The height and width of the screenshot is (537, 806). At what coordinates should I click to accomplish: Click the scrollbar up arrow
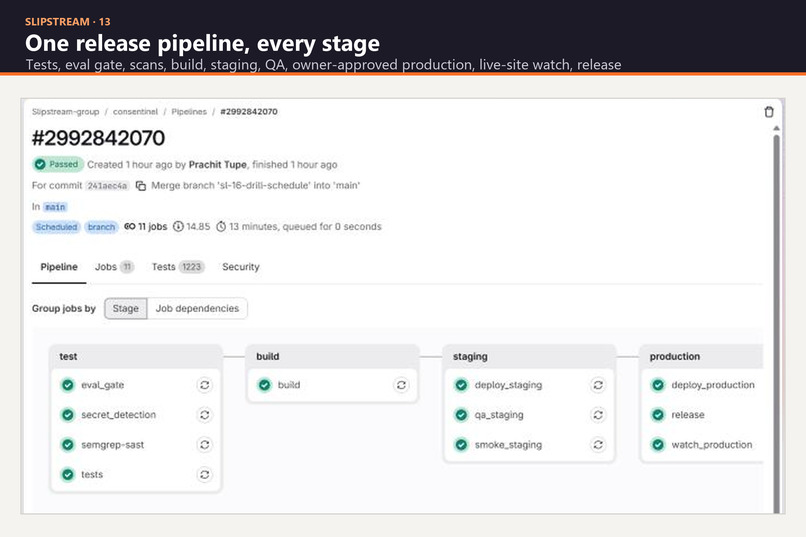point(776,128)
